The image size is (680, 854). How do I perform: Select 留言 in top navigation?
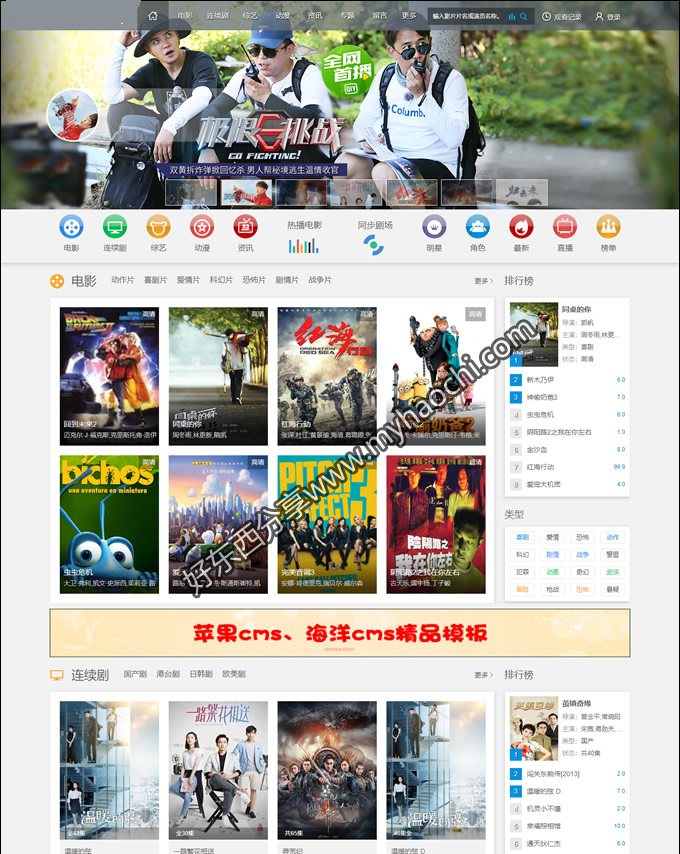coord(379,16)
